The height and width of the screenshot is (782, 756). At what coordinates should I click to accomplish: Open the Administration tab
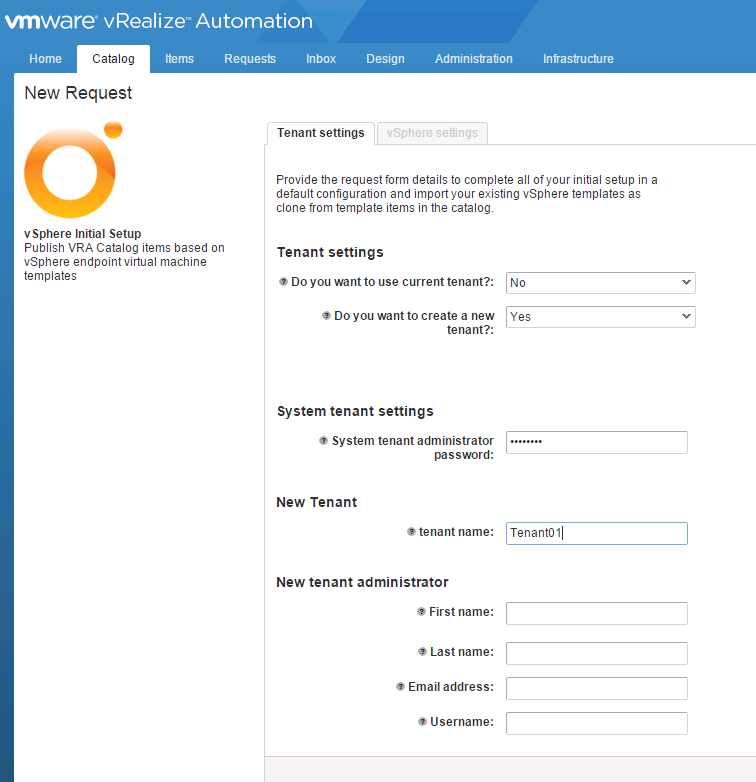coord(474,59)
